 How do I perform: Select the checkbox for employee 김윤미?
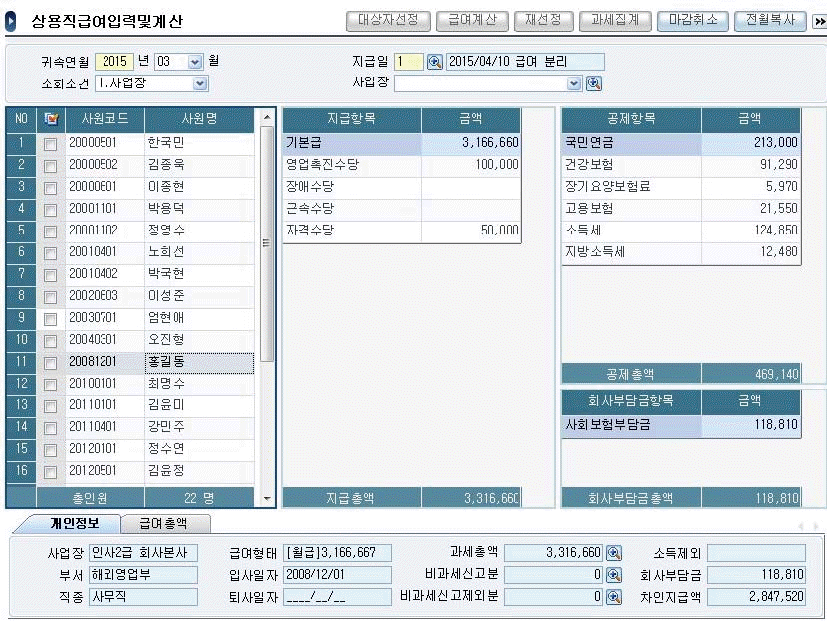click(x=50, y=406)
